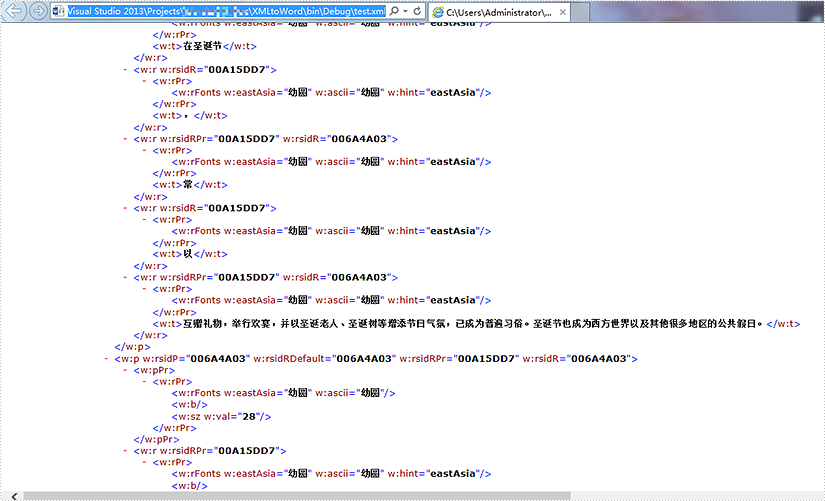
Task: Click the address bar path ending in test.xml
Action: 226,11
